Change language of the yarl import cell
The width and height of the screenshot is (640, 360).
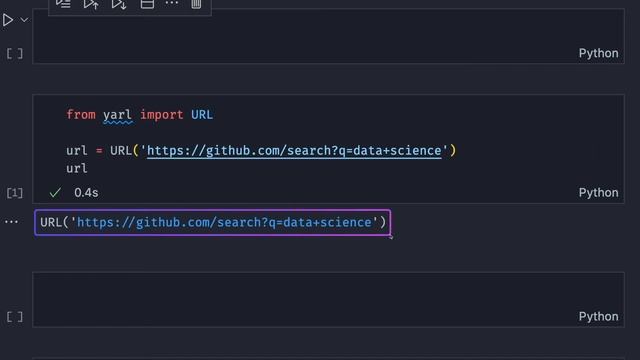pyautogui.click(x=598, y=193)
